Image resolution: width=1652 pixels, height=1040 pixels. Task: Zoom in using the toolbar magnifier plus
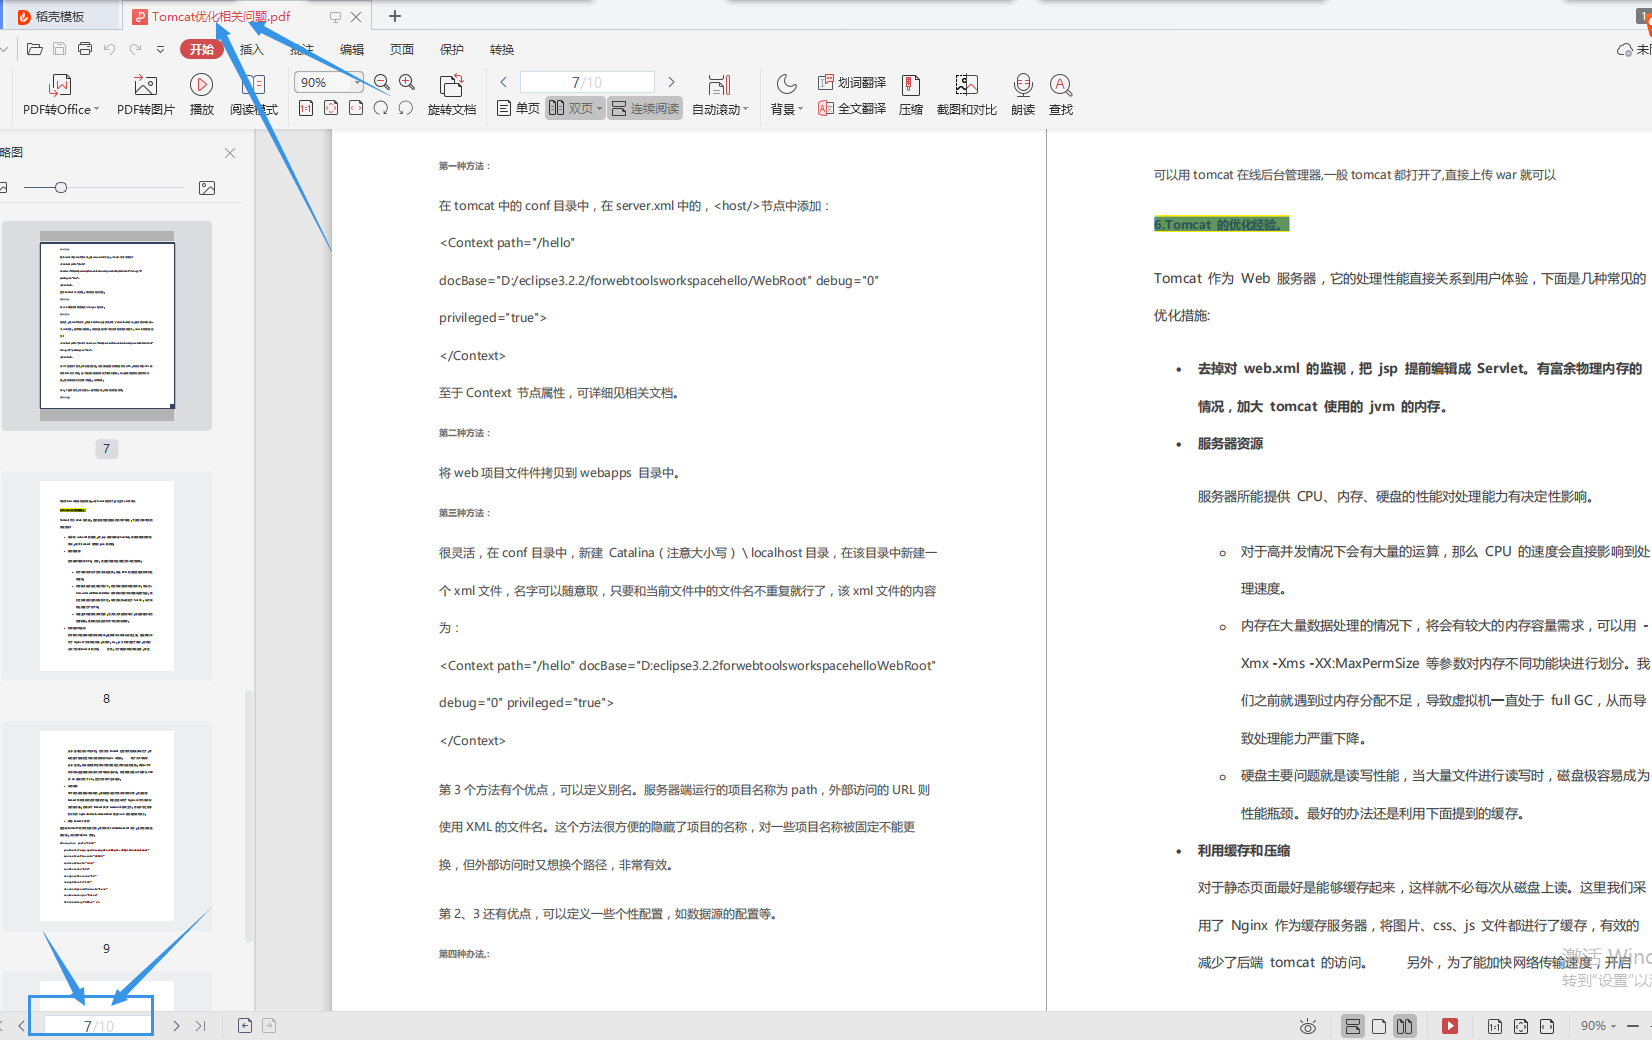pos(407,82)
